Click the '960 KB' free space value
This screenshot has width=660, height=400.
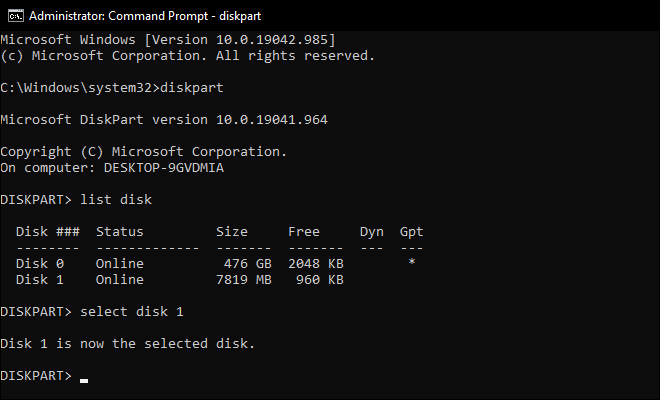point(319,280)
